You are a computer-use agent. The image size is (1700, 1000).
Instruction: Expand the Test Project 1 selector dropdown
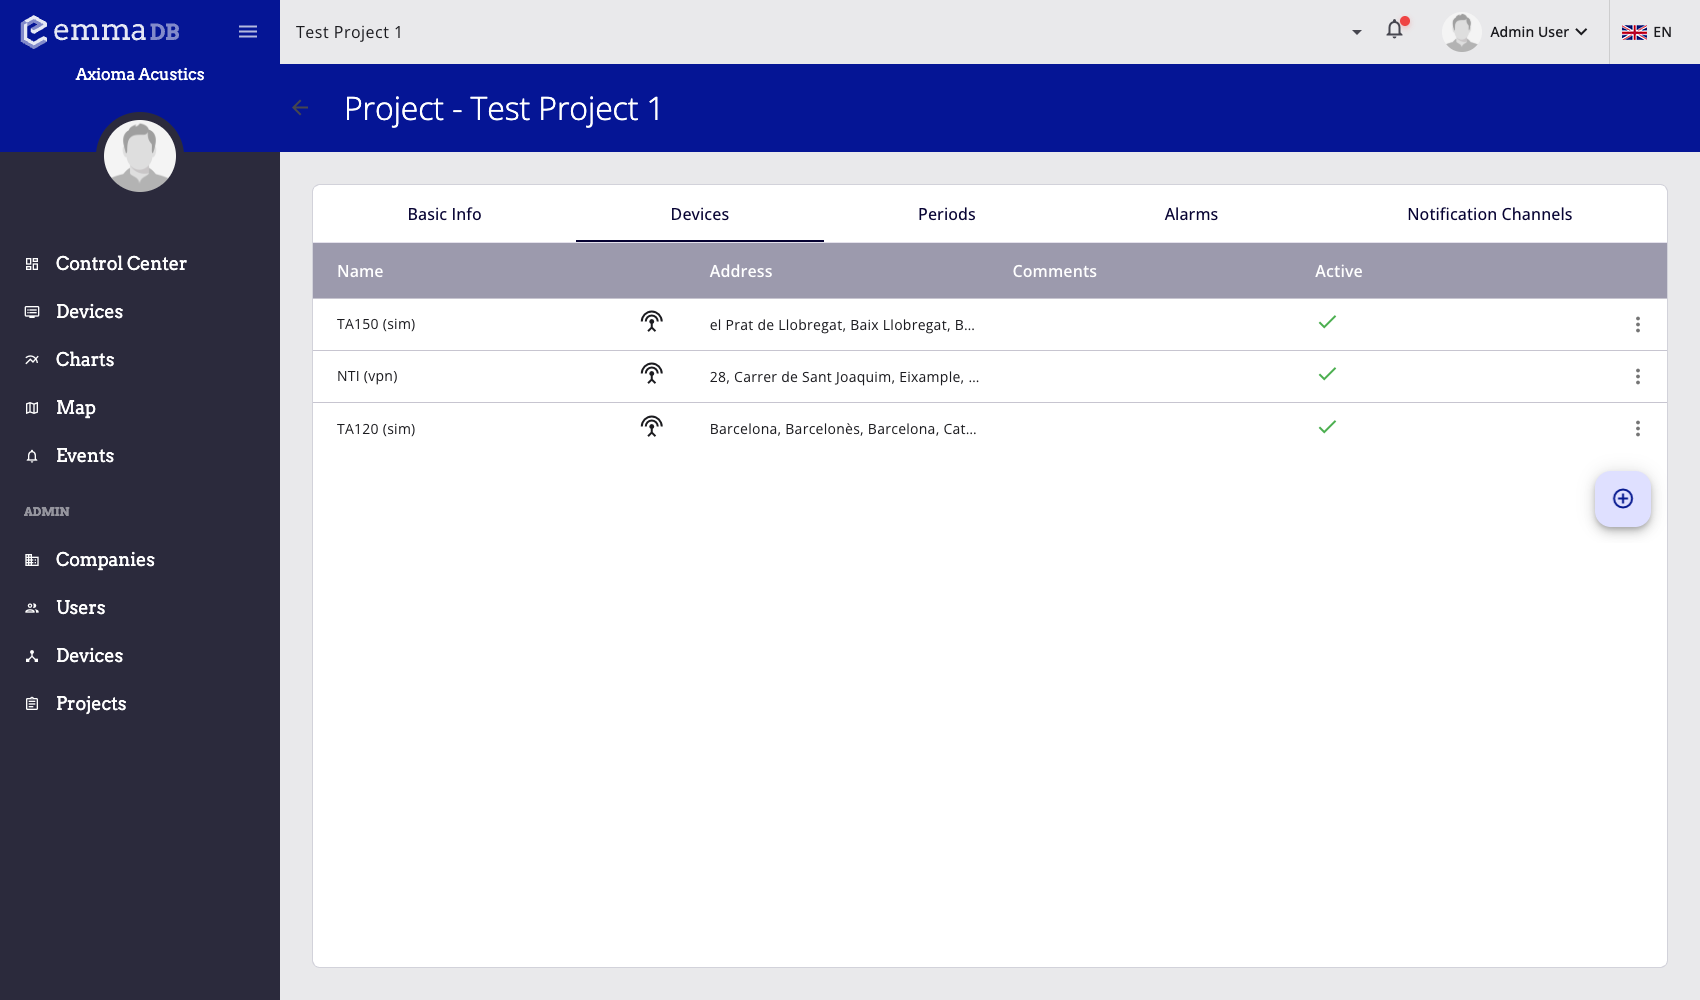coord(1356,32)
